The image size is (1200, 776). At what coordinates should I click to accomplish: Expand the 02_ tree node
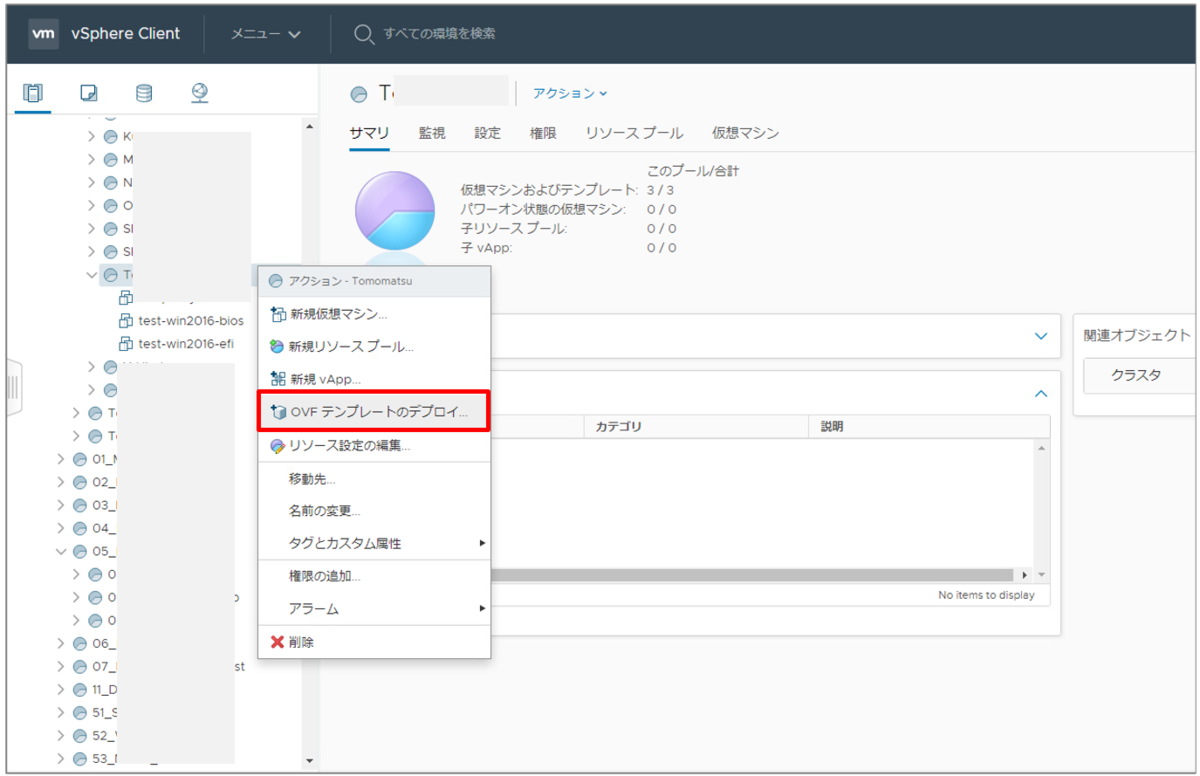point(62,482)
